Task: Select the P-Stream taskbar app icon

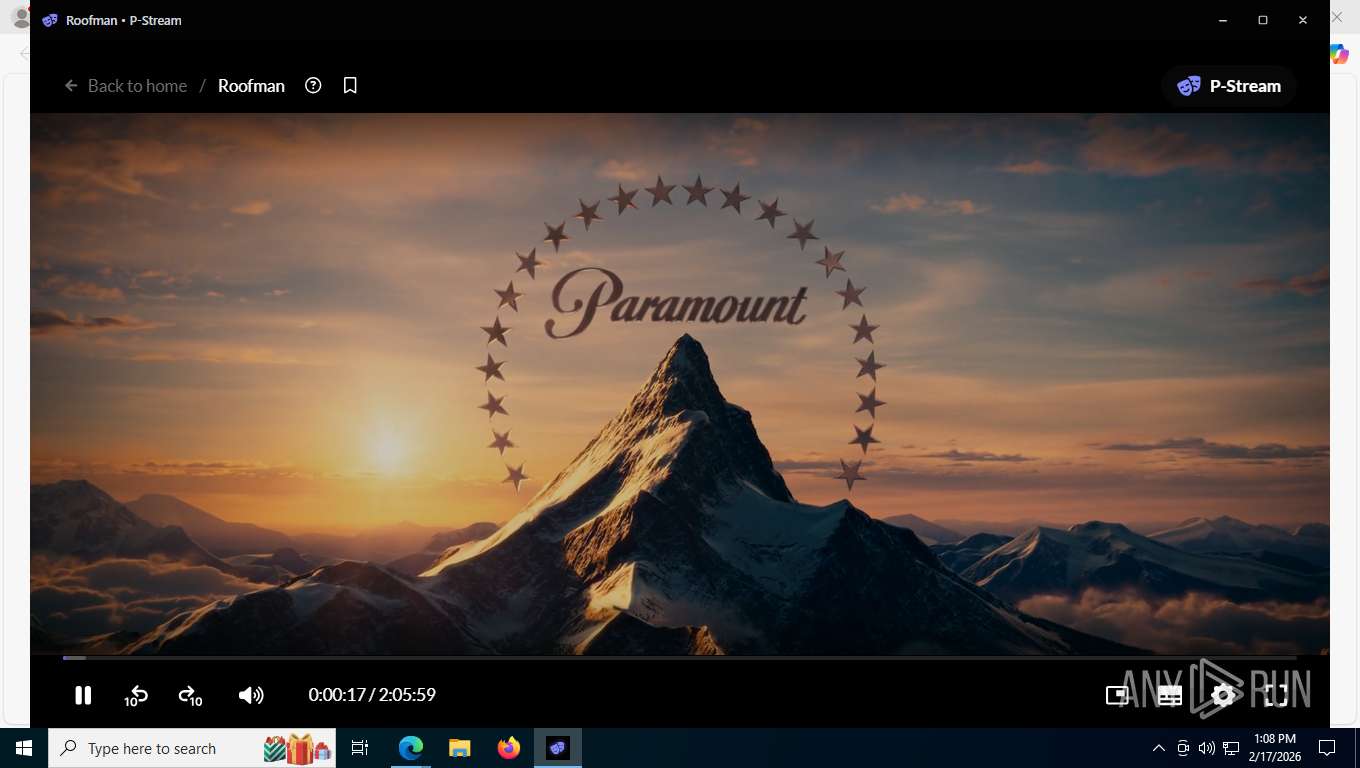Action: tap(558, 748)
